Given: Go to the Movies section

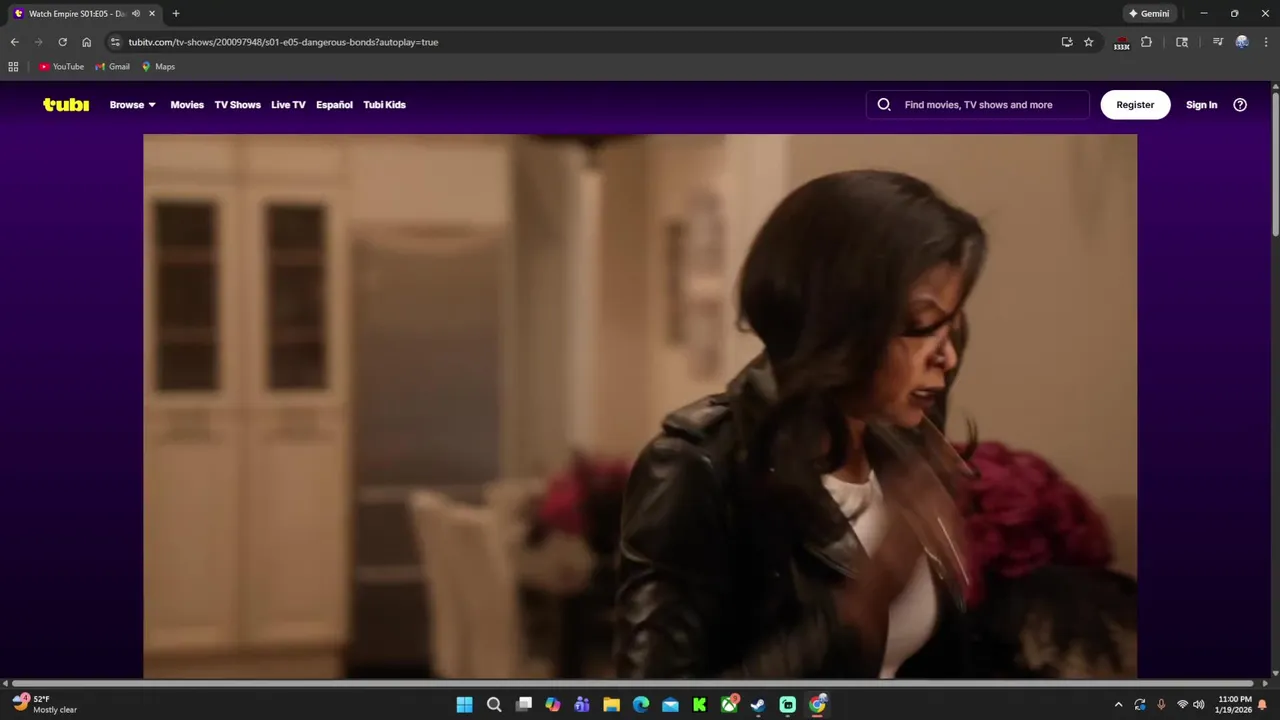Looking at the screenshot, I should (x=187, y=105).
